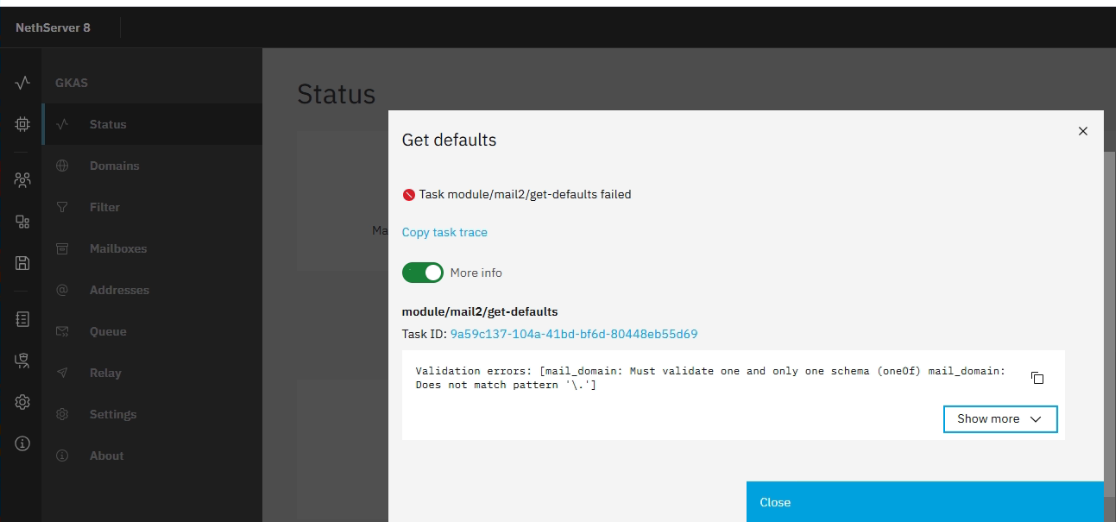This screenshot has height=522, width=1116.
Task: Click the Copy task trace link
Action: click(x=445, y=232)
